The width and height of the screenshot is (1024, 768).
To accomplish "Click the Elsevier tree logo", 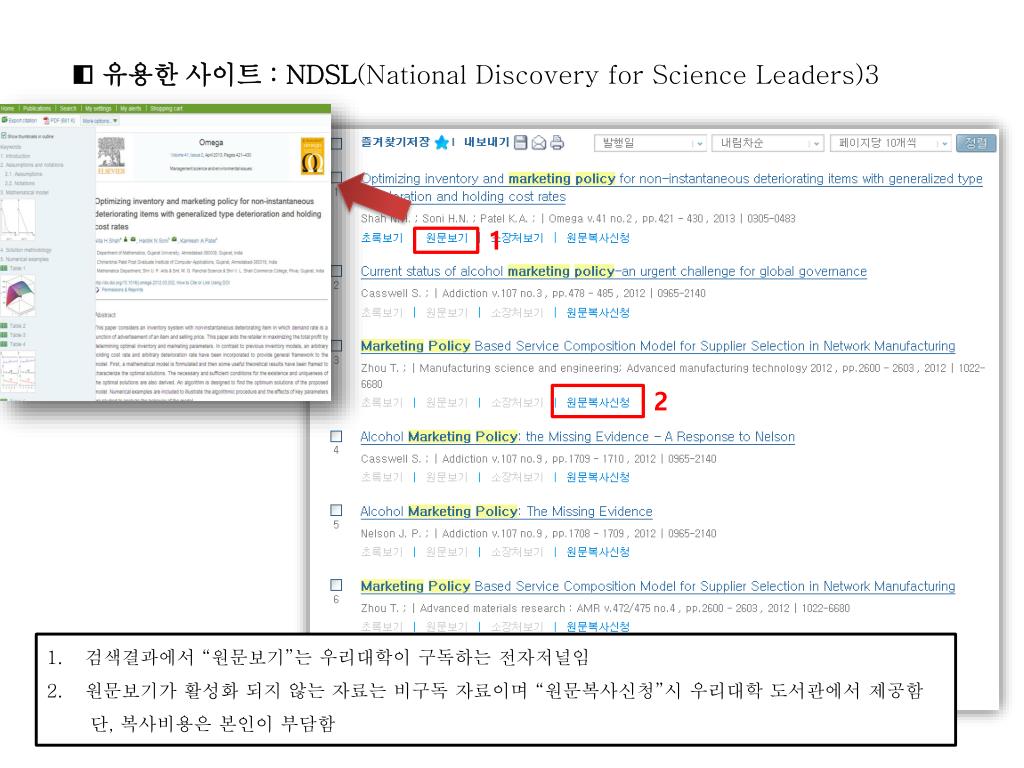I will pos(111,155).
